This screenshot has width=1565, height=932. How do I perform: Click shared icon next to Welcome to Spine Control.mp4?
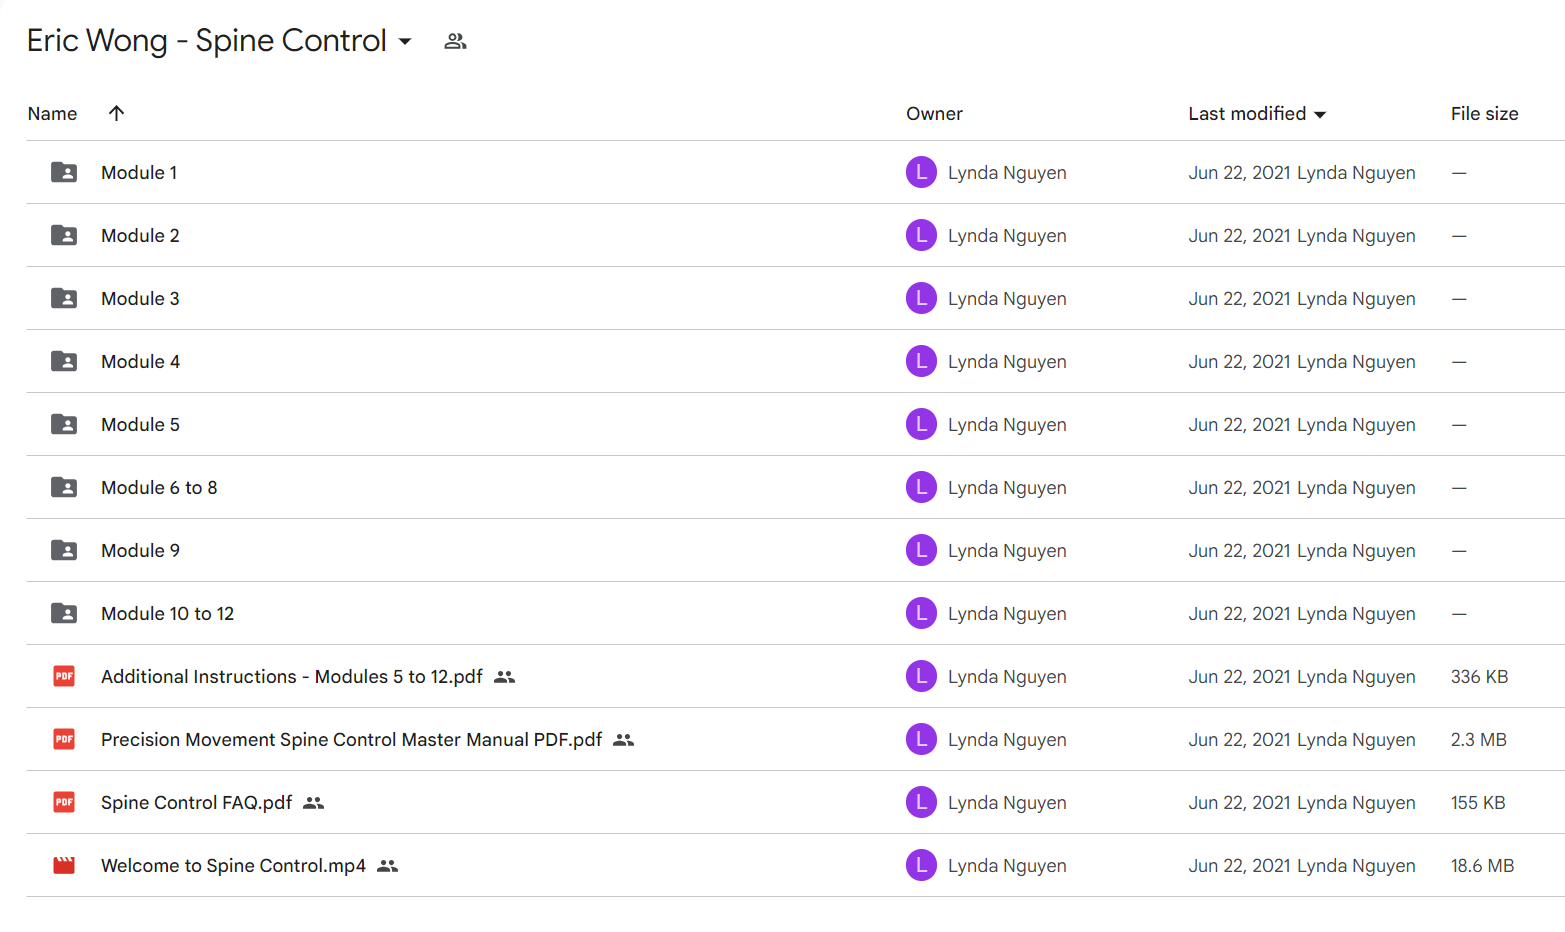coord(388,866)
